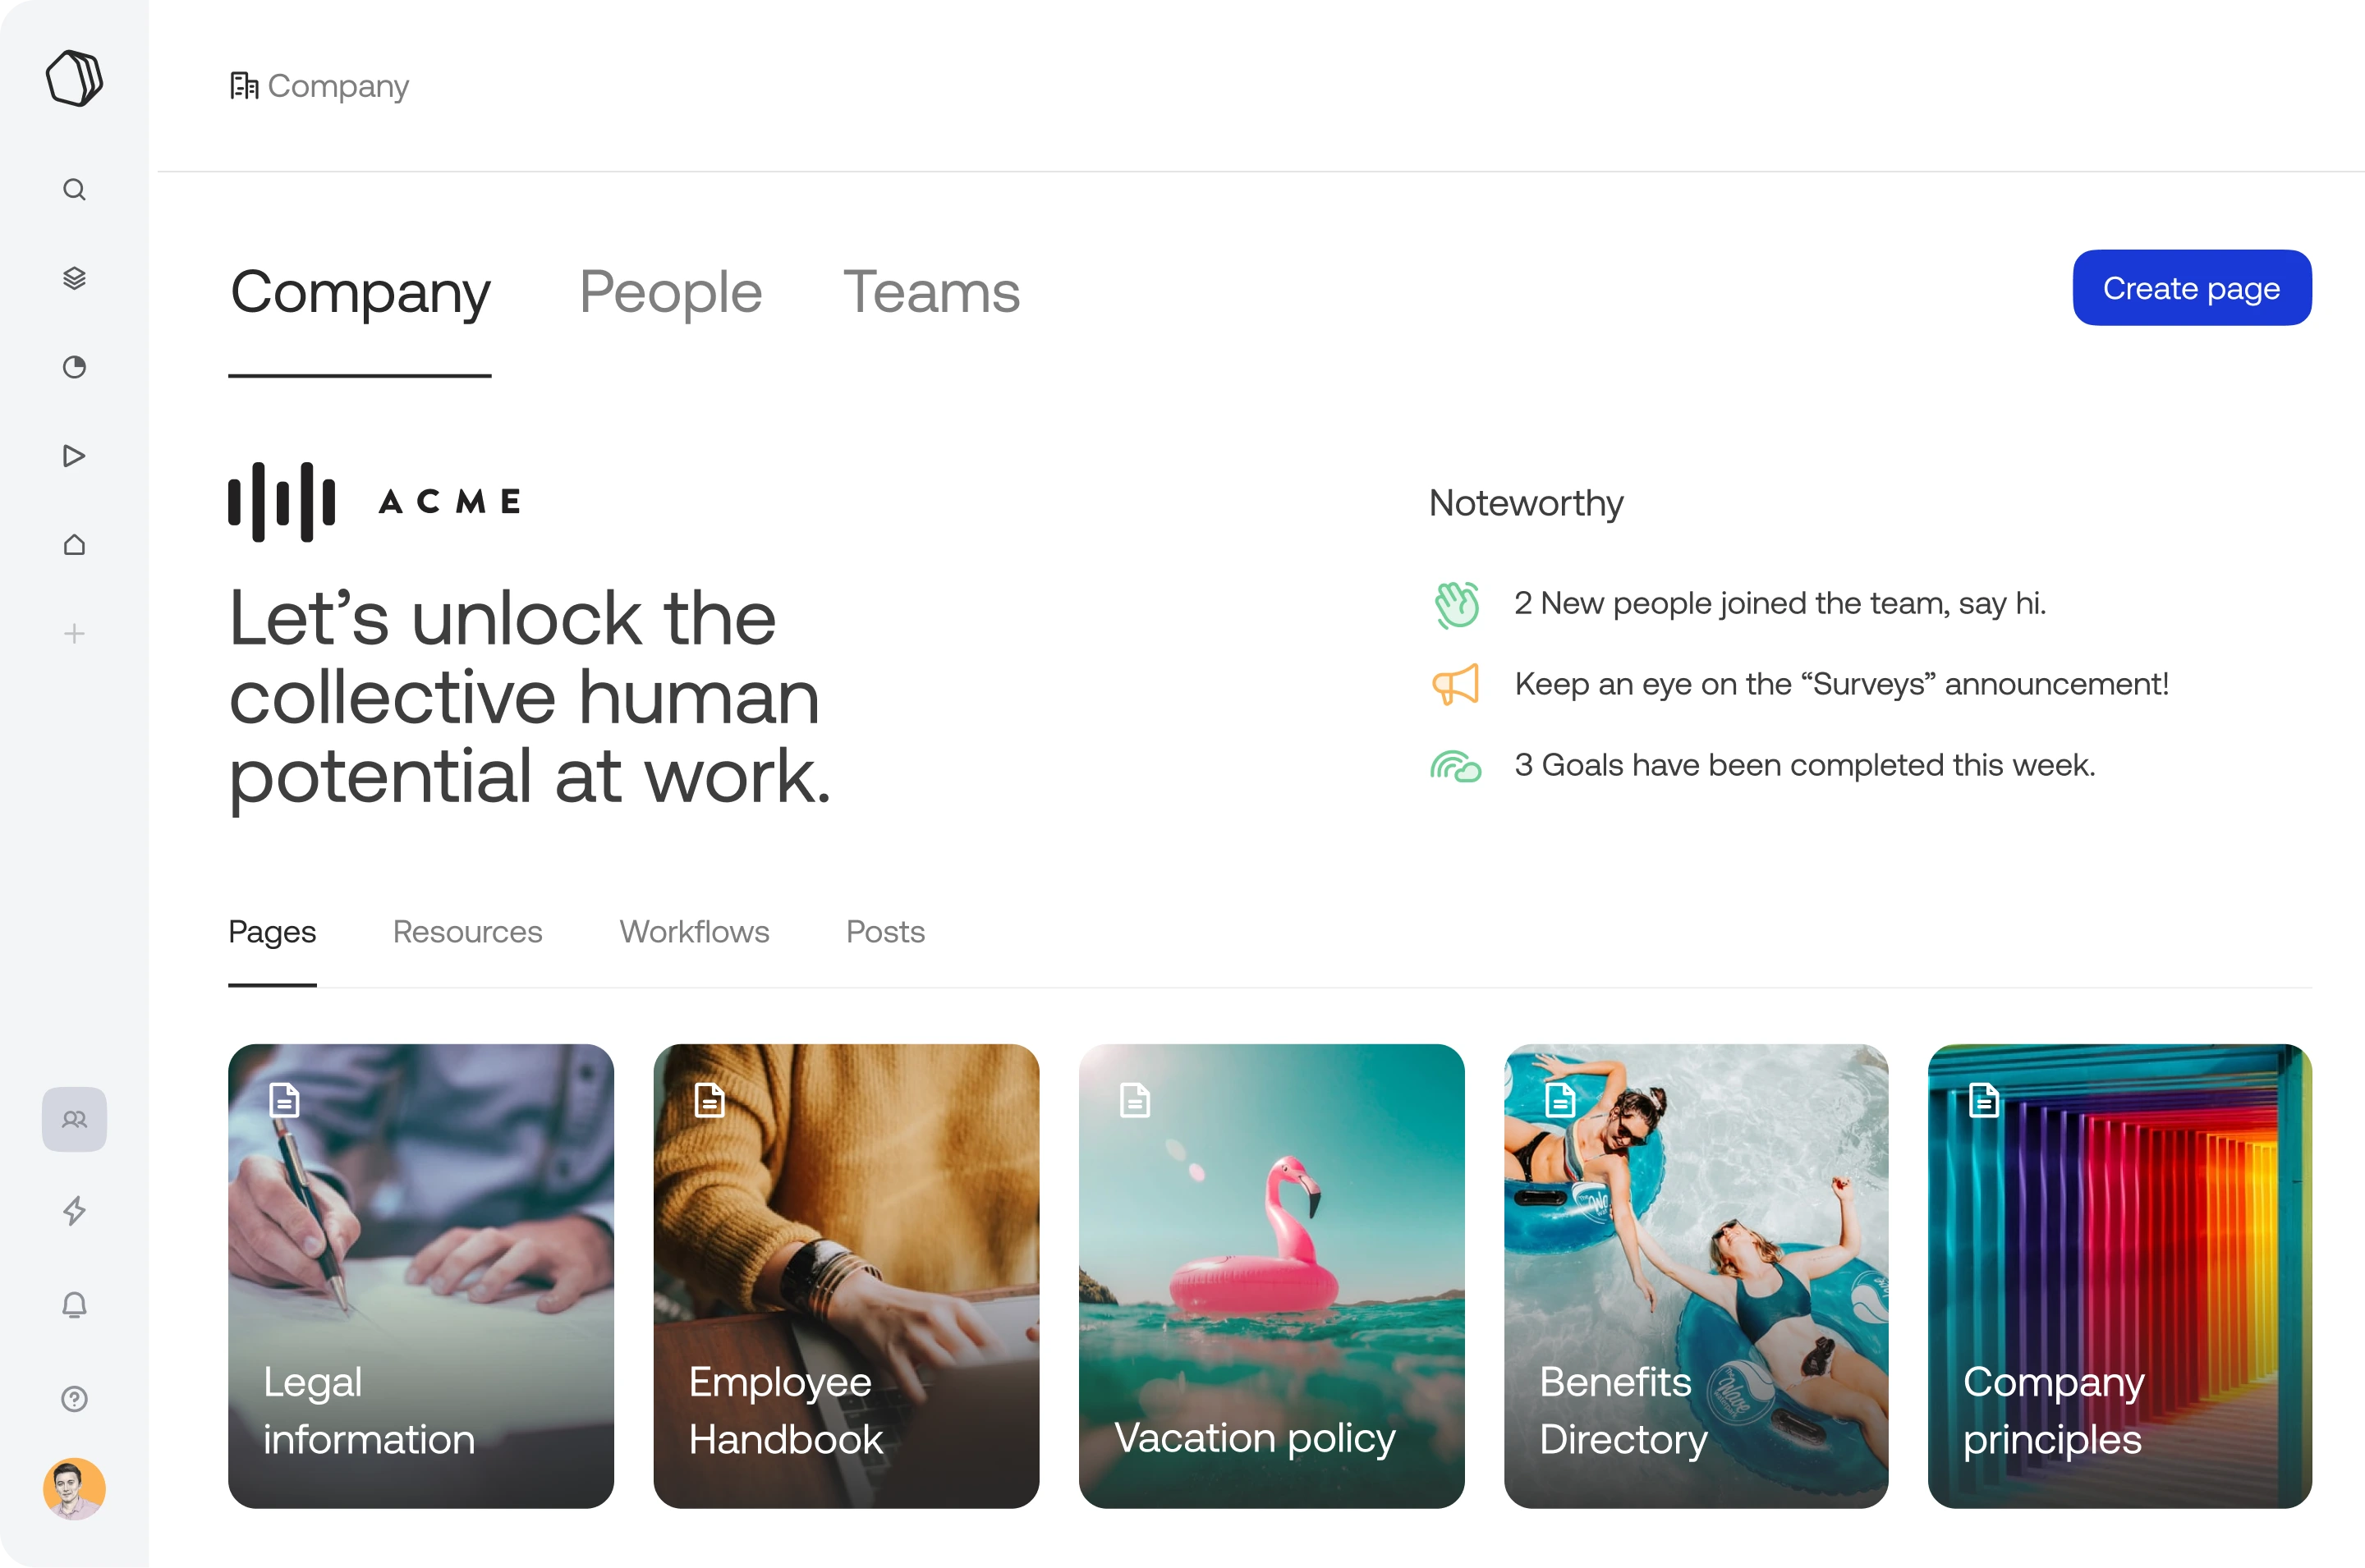Open the layers stack icon in sidebar
Screen dimensions: 2365x1568
click(x=74, y=278)
